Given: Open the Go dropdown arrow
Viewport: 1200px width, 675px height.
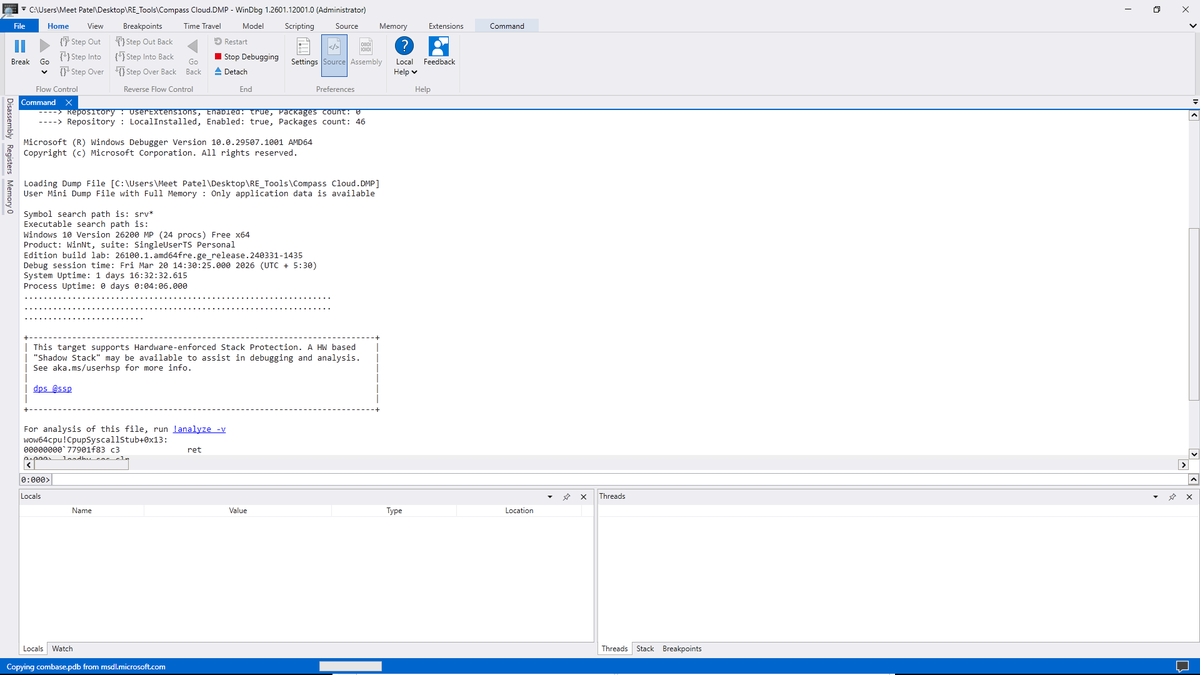Looking at the screenshot, I should tap(44, 72).
